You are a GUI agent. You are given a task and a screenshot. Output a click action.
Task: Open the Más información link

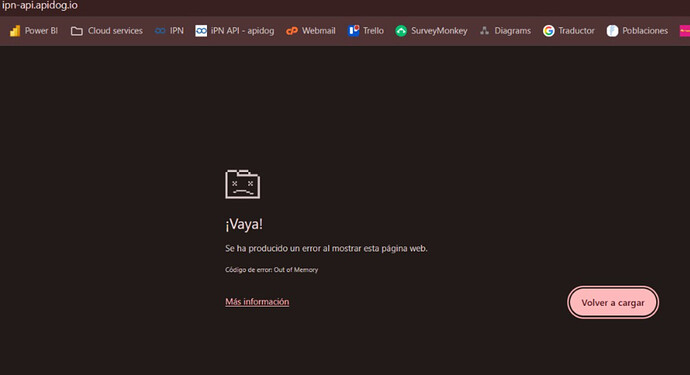tap(257, 301)
